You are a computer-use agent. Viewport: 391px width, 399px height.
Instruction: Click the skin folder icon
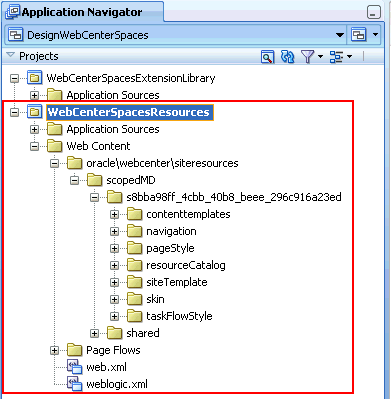point(134,299)
